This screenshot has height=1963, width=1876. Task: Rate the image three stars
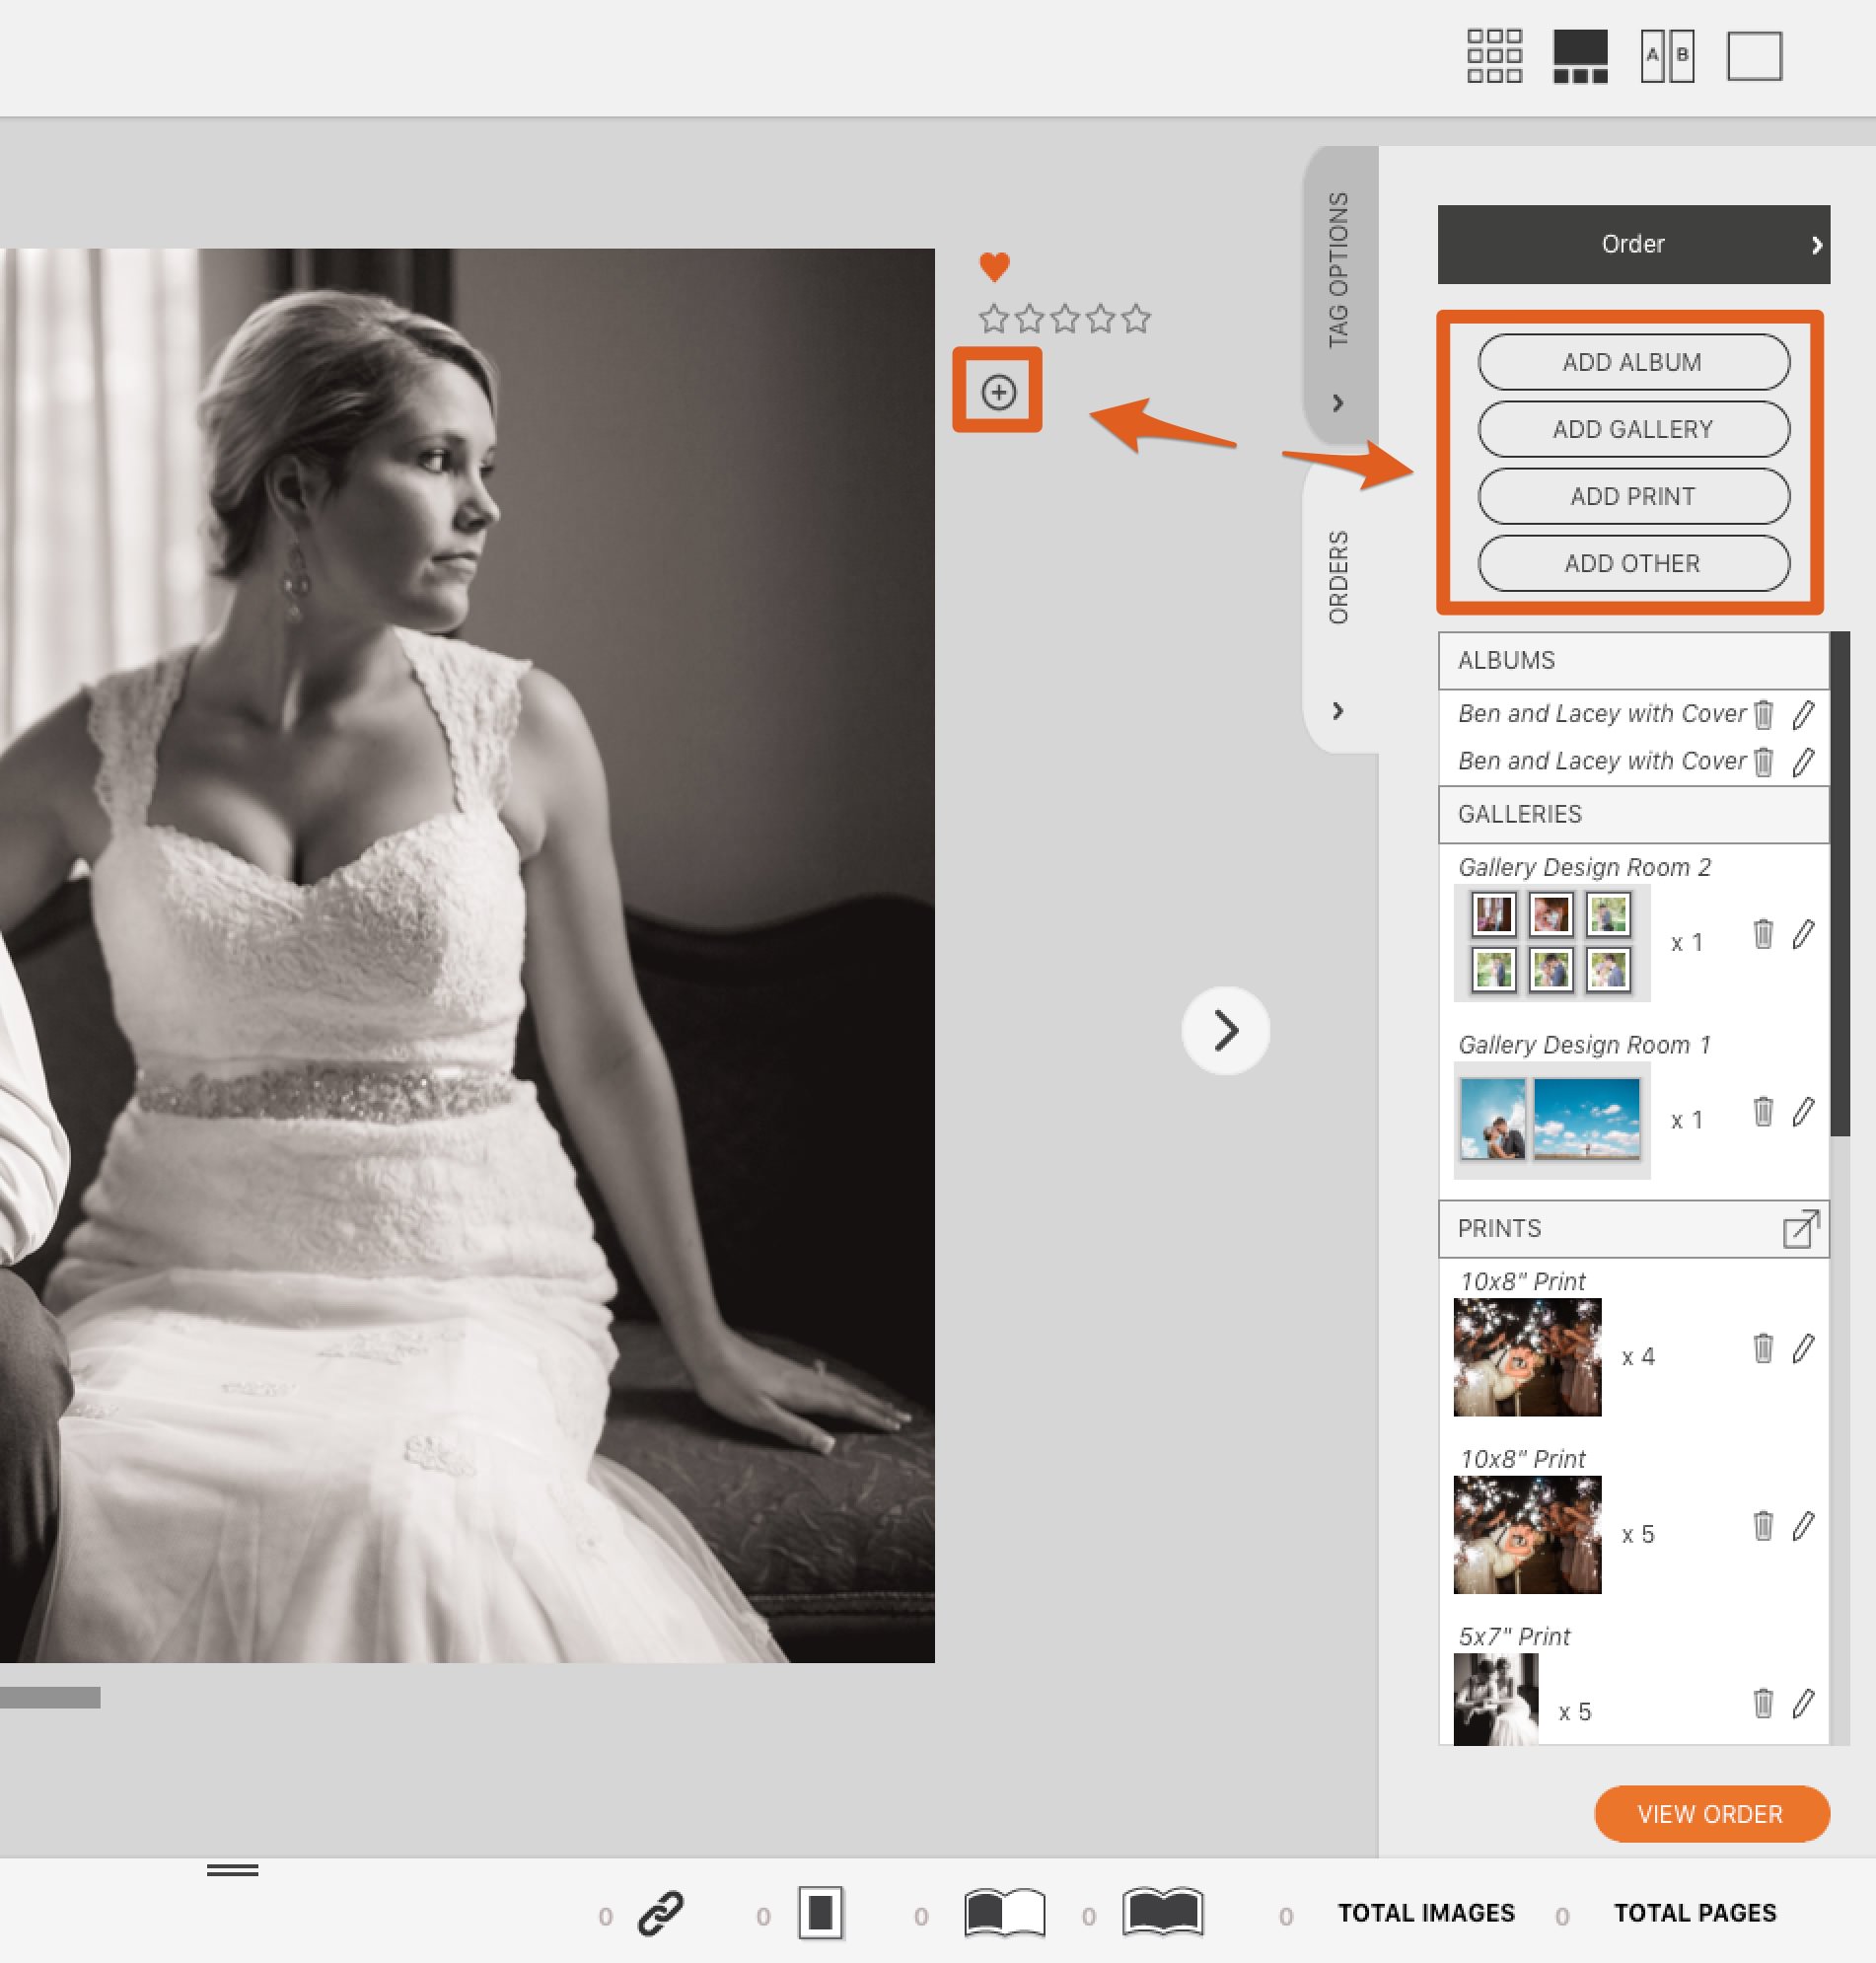coord(1065,319)
